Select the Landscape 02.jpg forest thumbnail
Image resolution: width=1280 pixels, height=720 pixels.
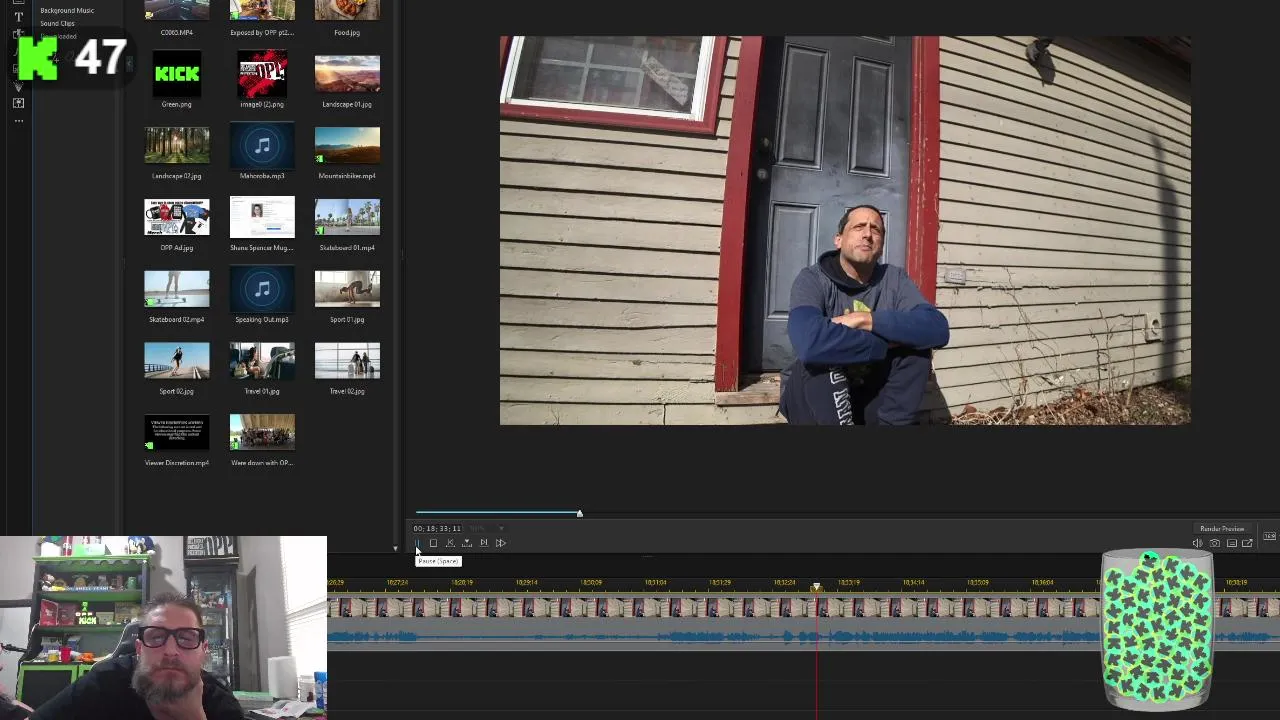(177, 145)
